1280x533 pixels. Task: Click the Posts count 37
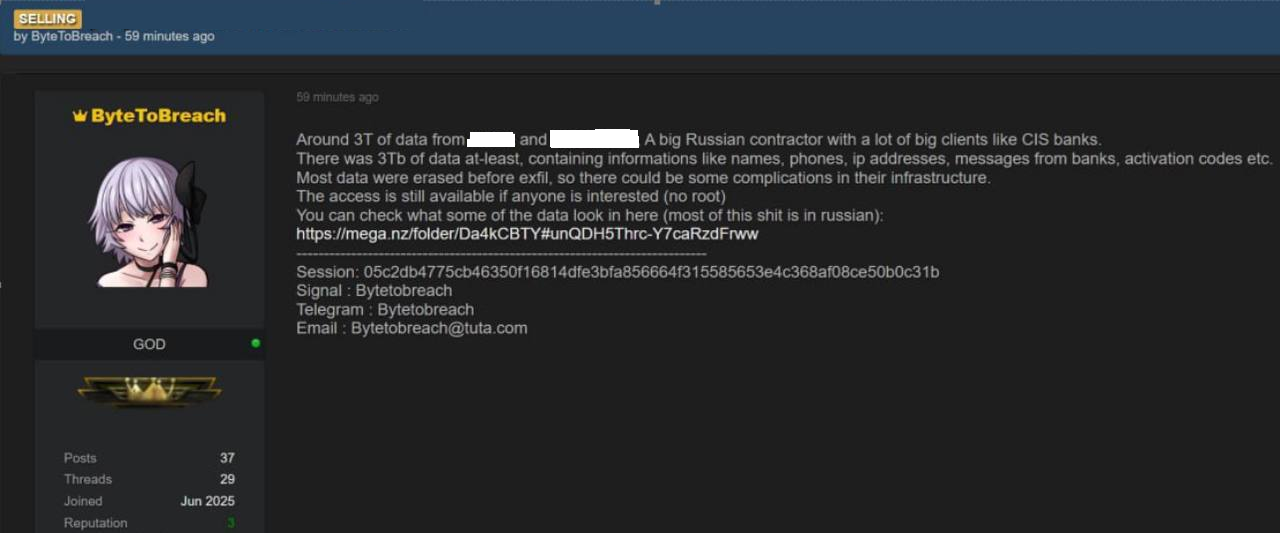(x=227, y=458)
